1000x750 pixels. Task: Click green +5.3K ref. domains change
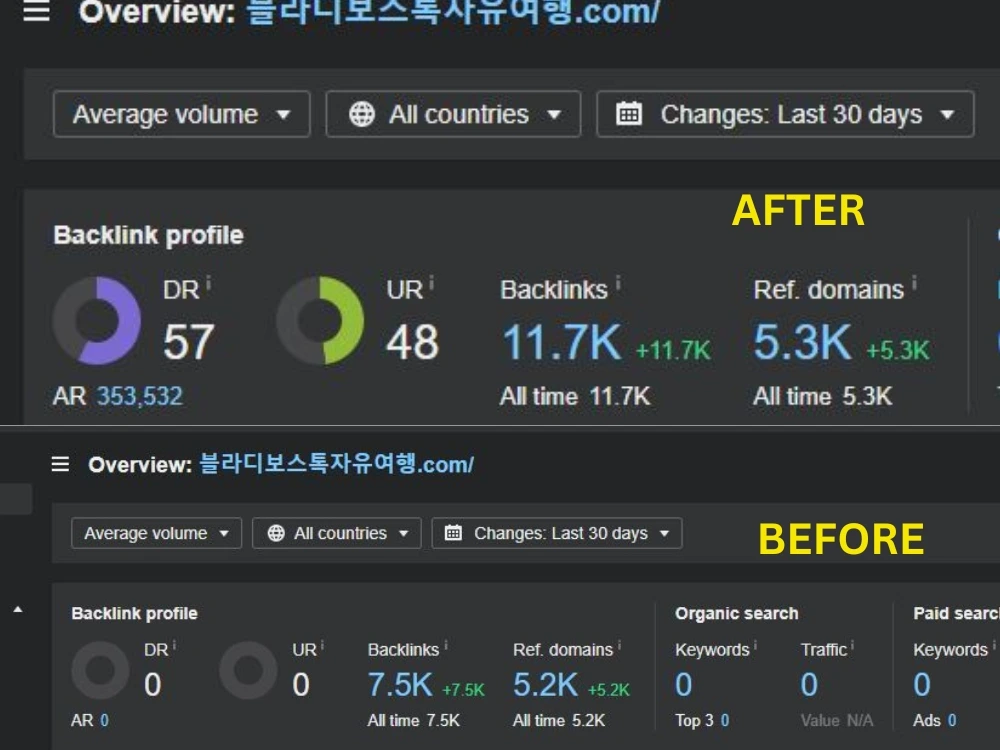tap(898, 350)
